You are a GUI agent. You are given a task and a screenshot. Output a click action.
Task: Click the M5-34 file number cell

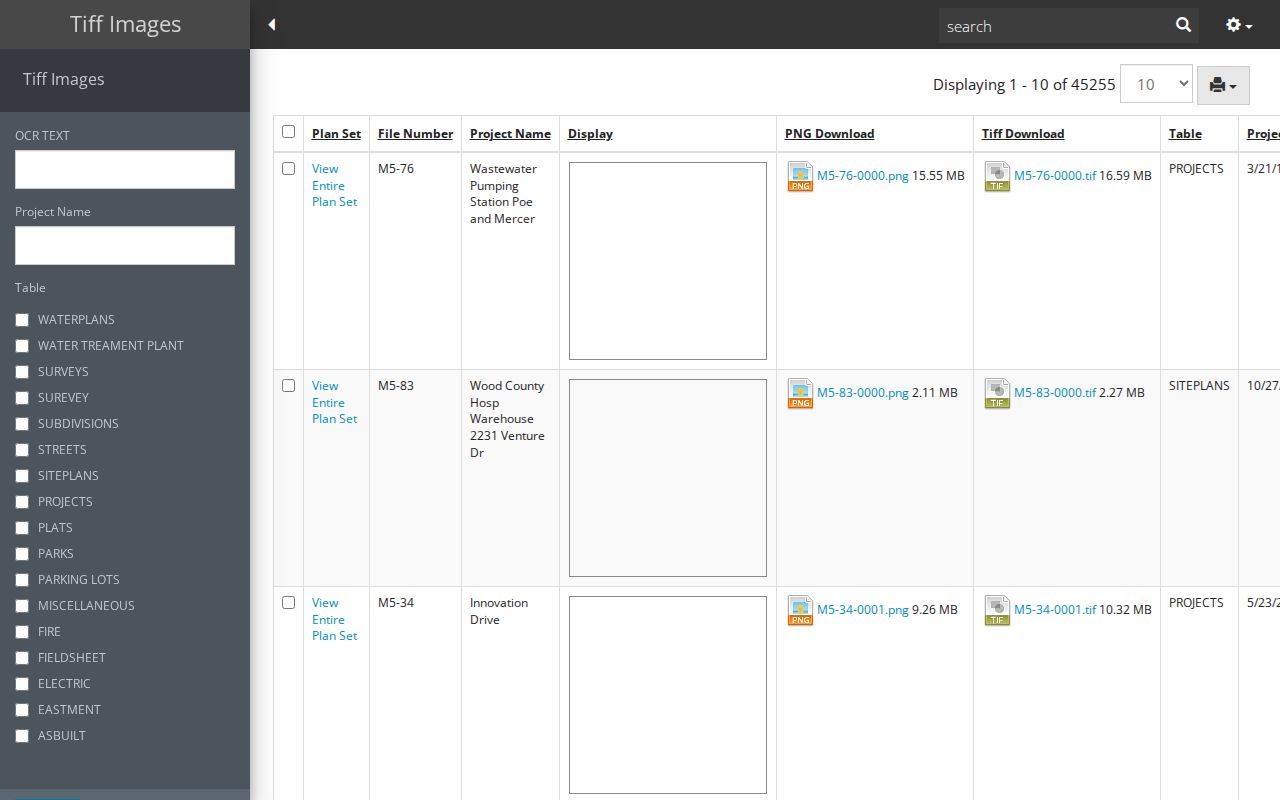tap(396, 603)
